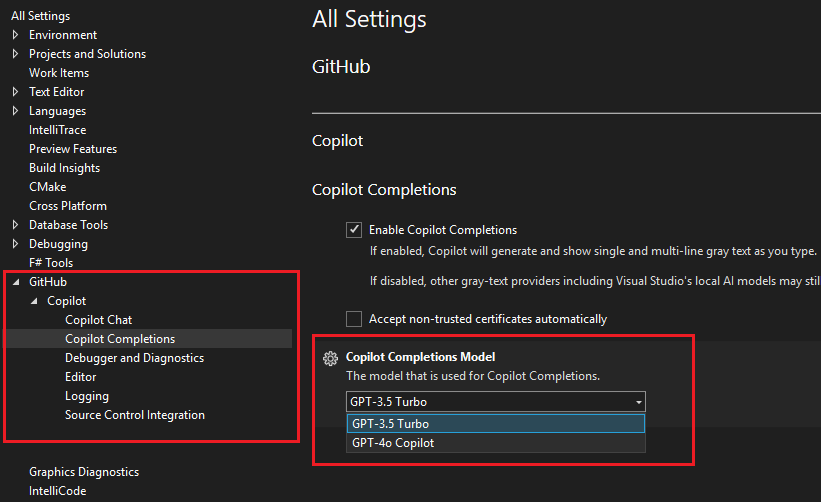
Task: Expand the Text Editor arrow
Action: tap(15, 92)
